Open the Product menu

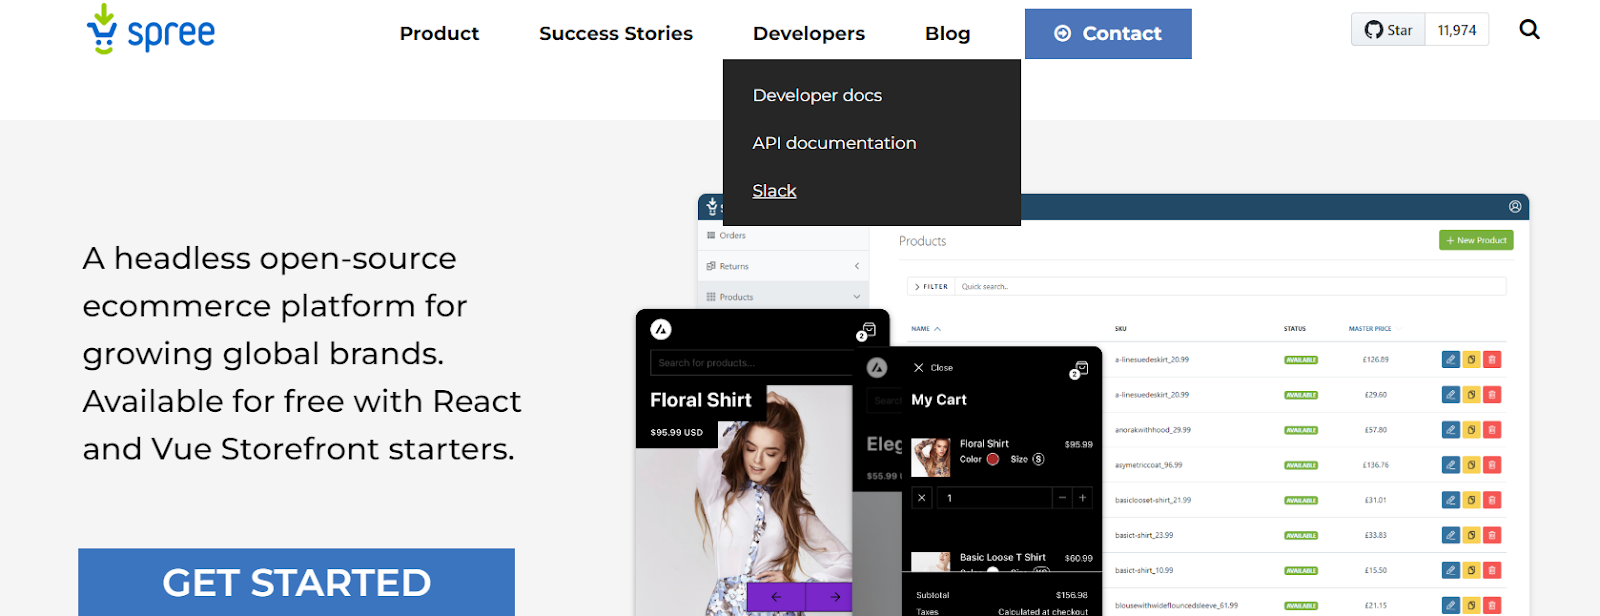(439, 34)
